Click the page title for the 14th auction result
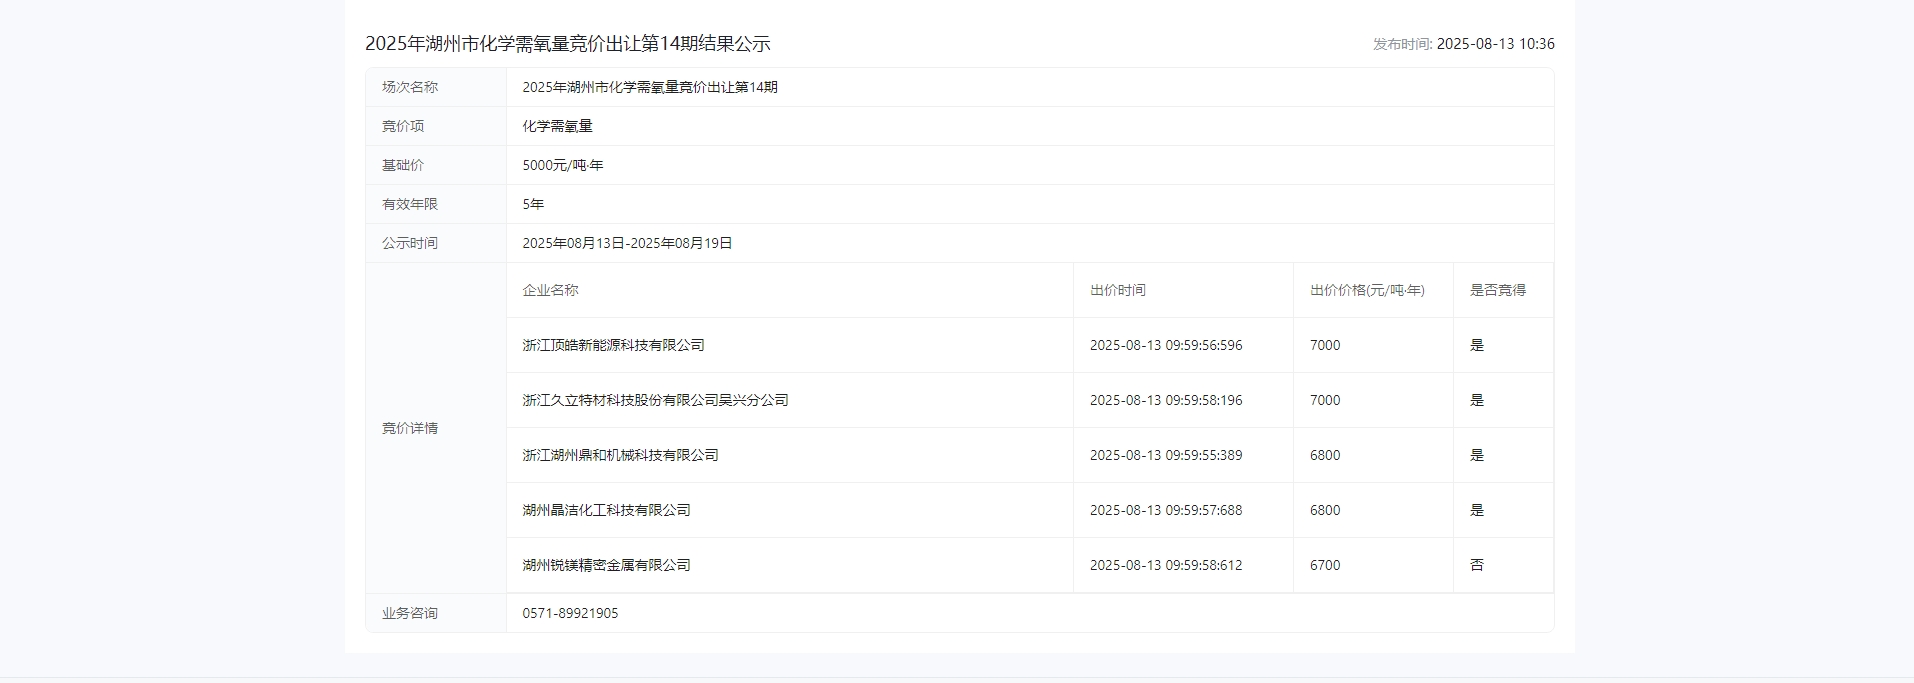Screen dimensions: 1914x683 tap(567, 44)
